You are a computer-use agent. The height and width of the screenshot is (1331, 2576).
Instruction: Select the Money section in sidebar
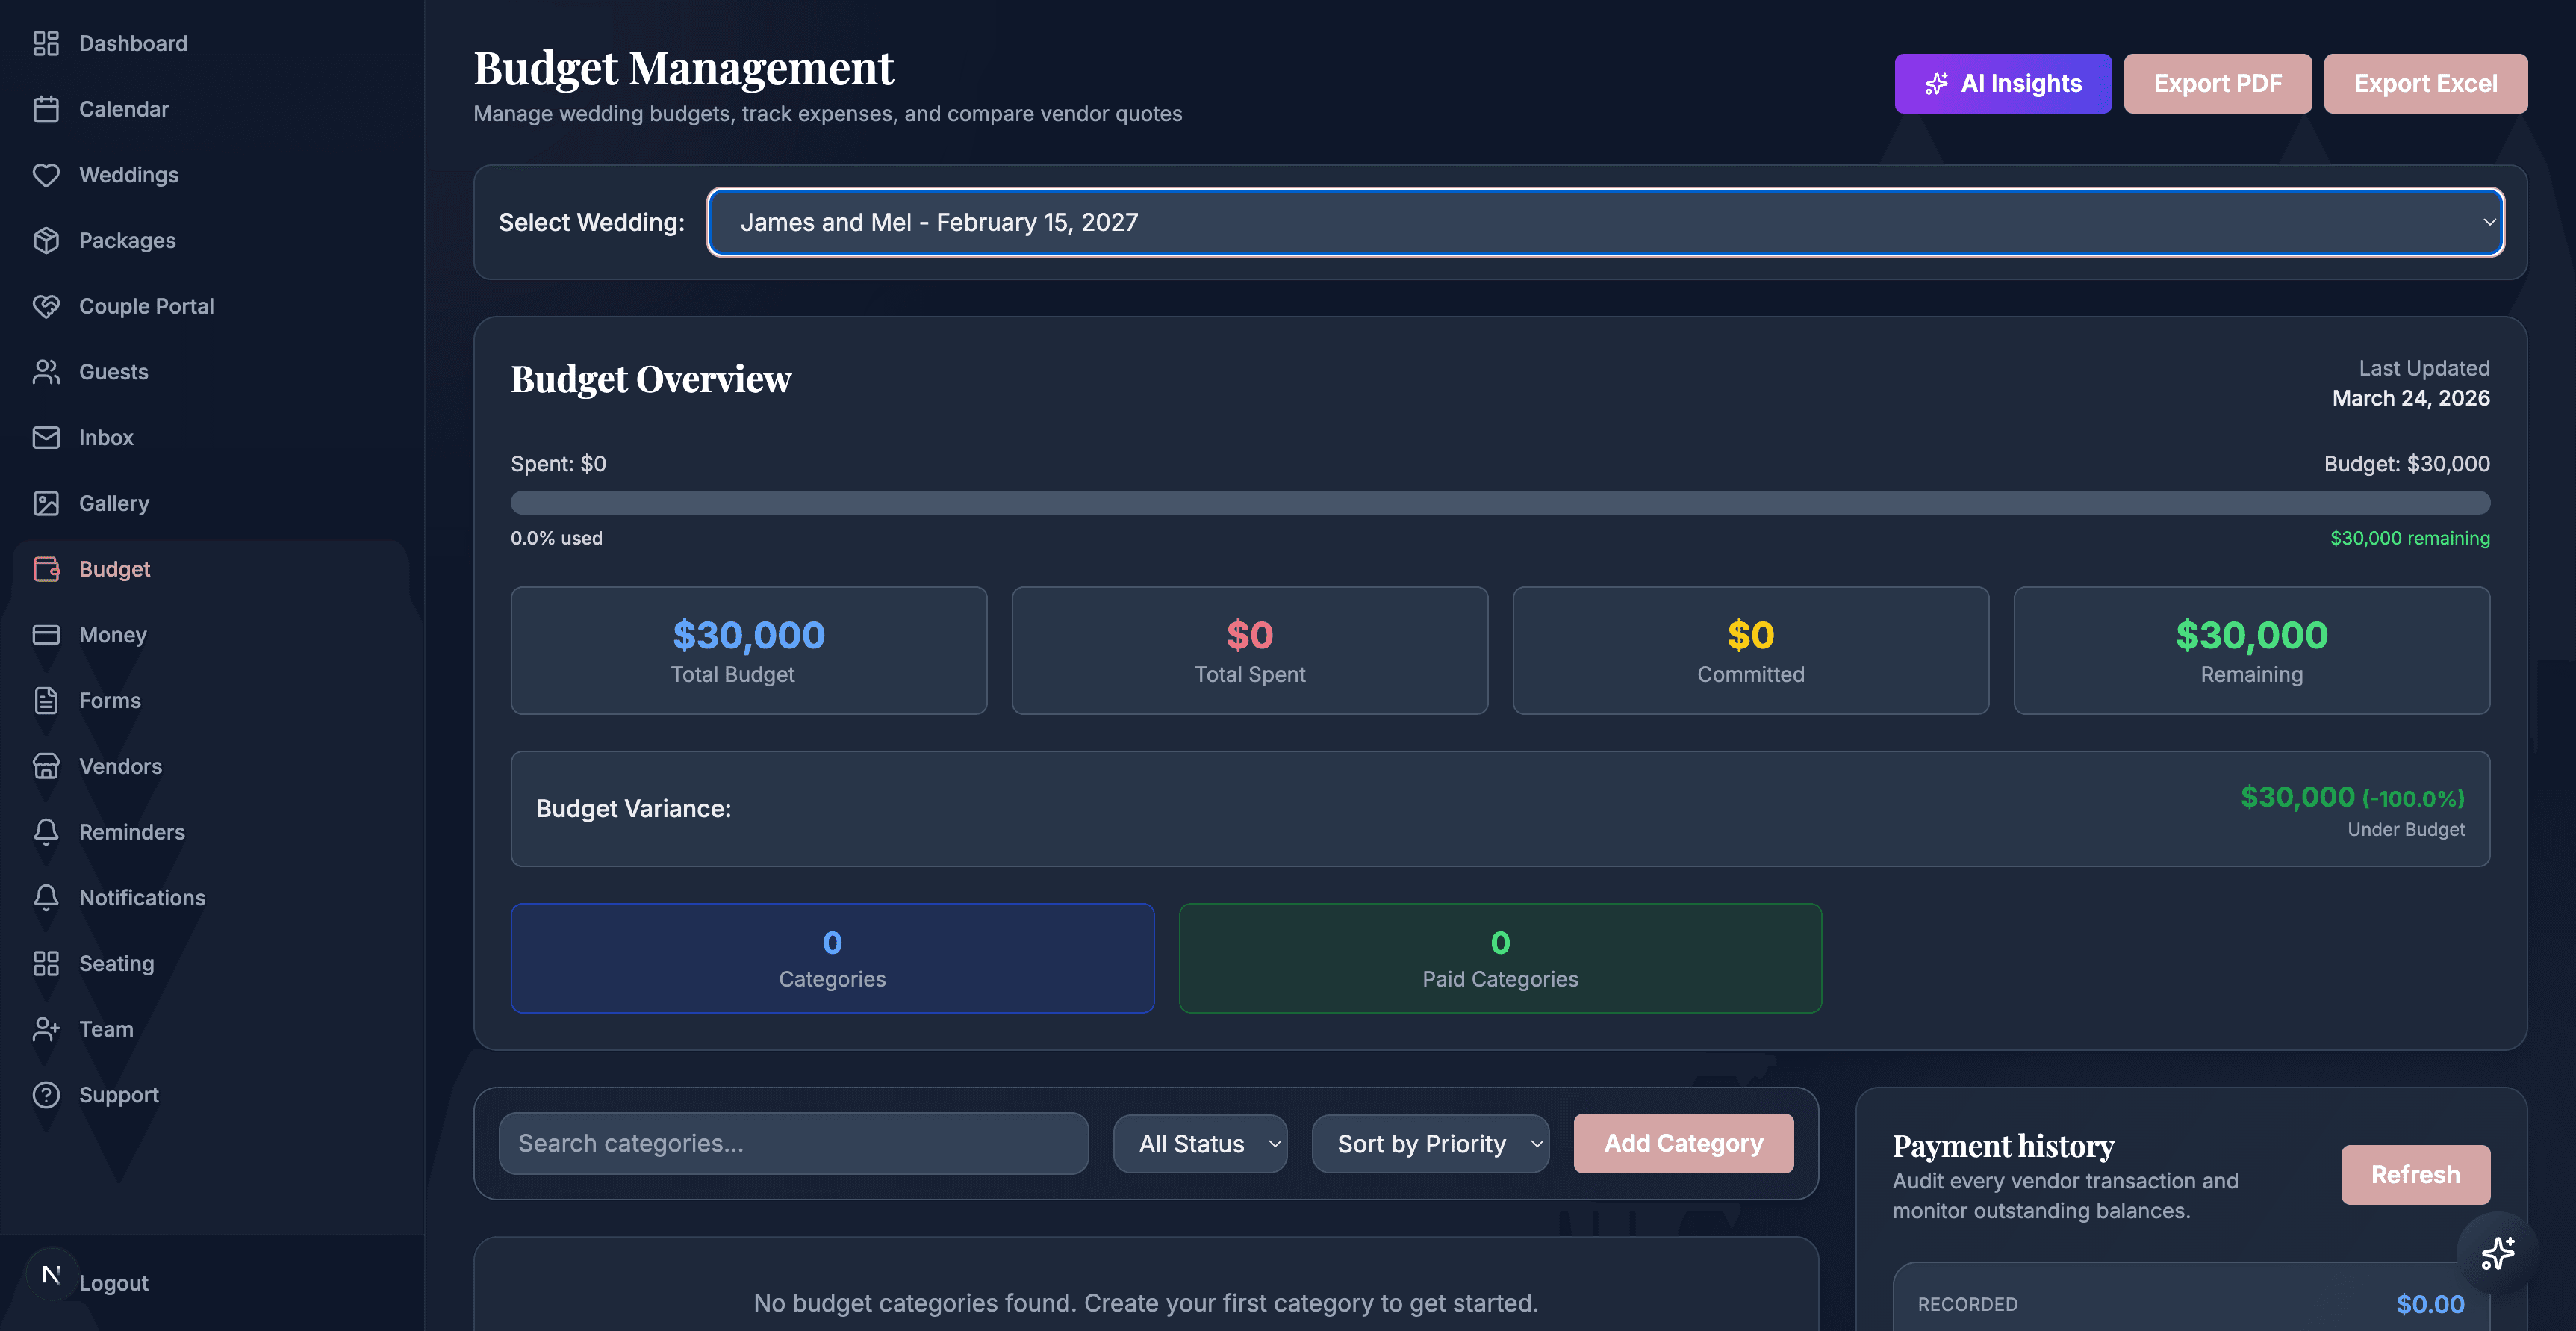click(x=112, y=634)
